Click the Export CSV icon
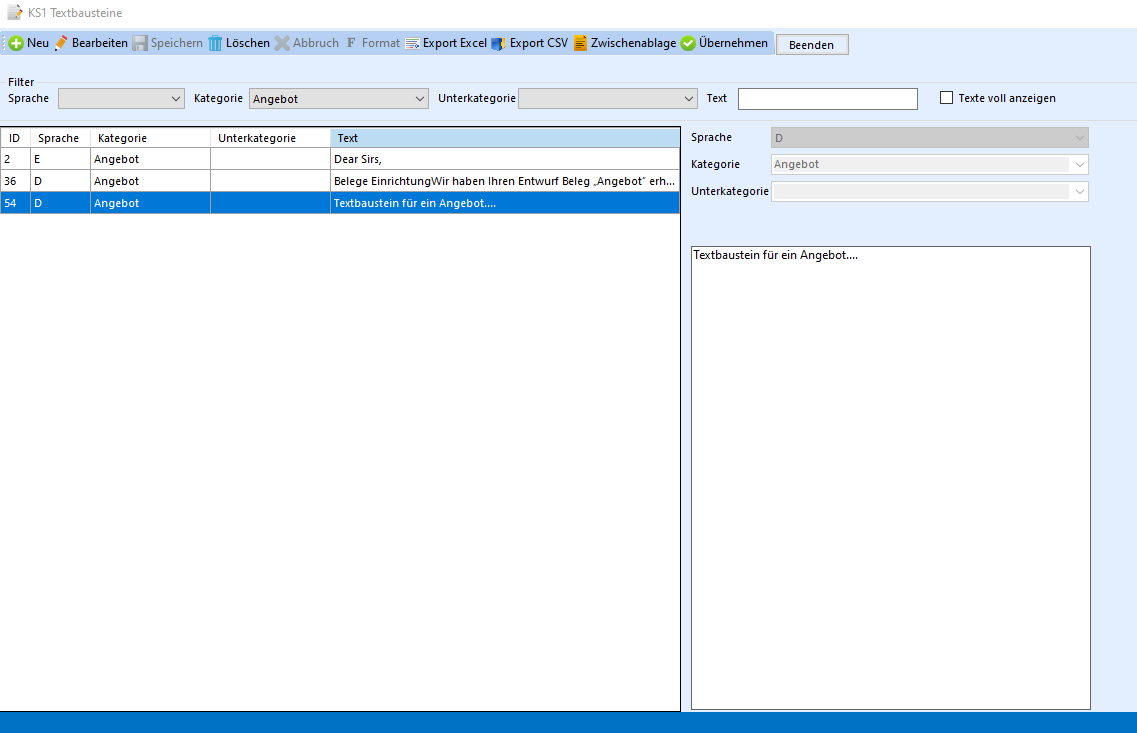1137x733 pixels. 498,44
